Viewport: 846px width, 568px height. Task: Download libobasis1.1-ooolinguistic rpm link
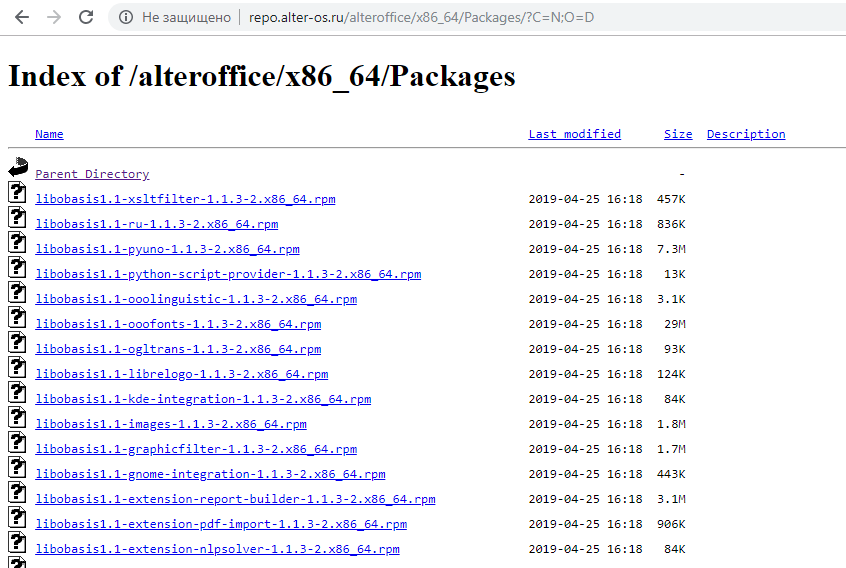click(196, 299)
